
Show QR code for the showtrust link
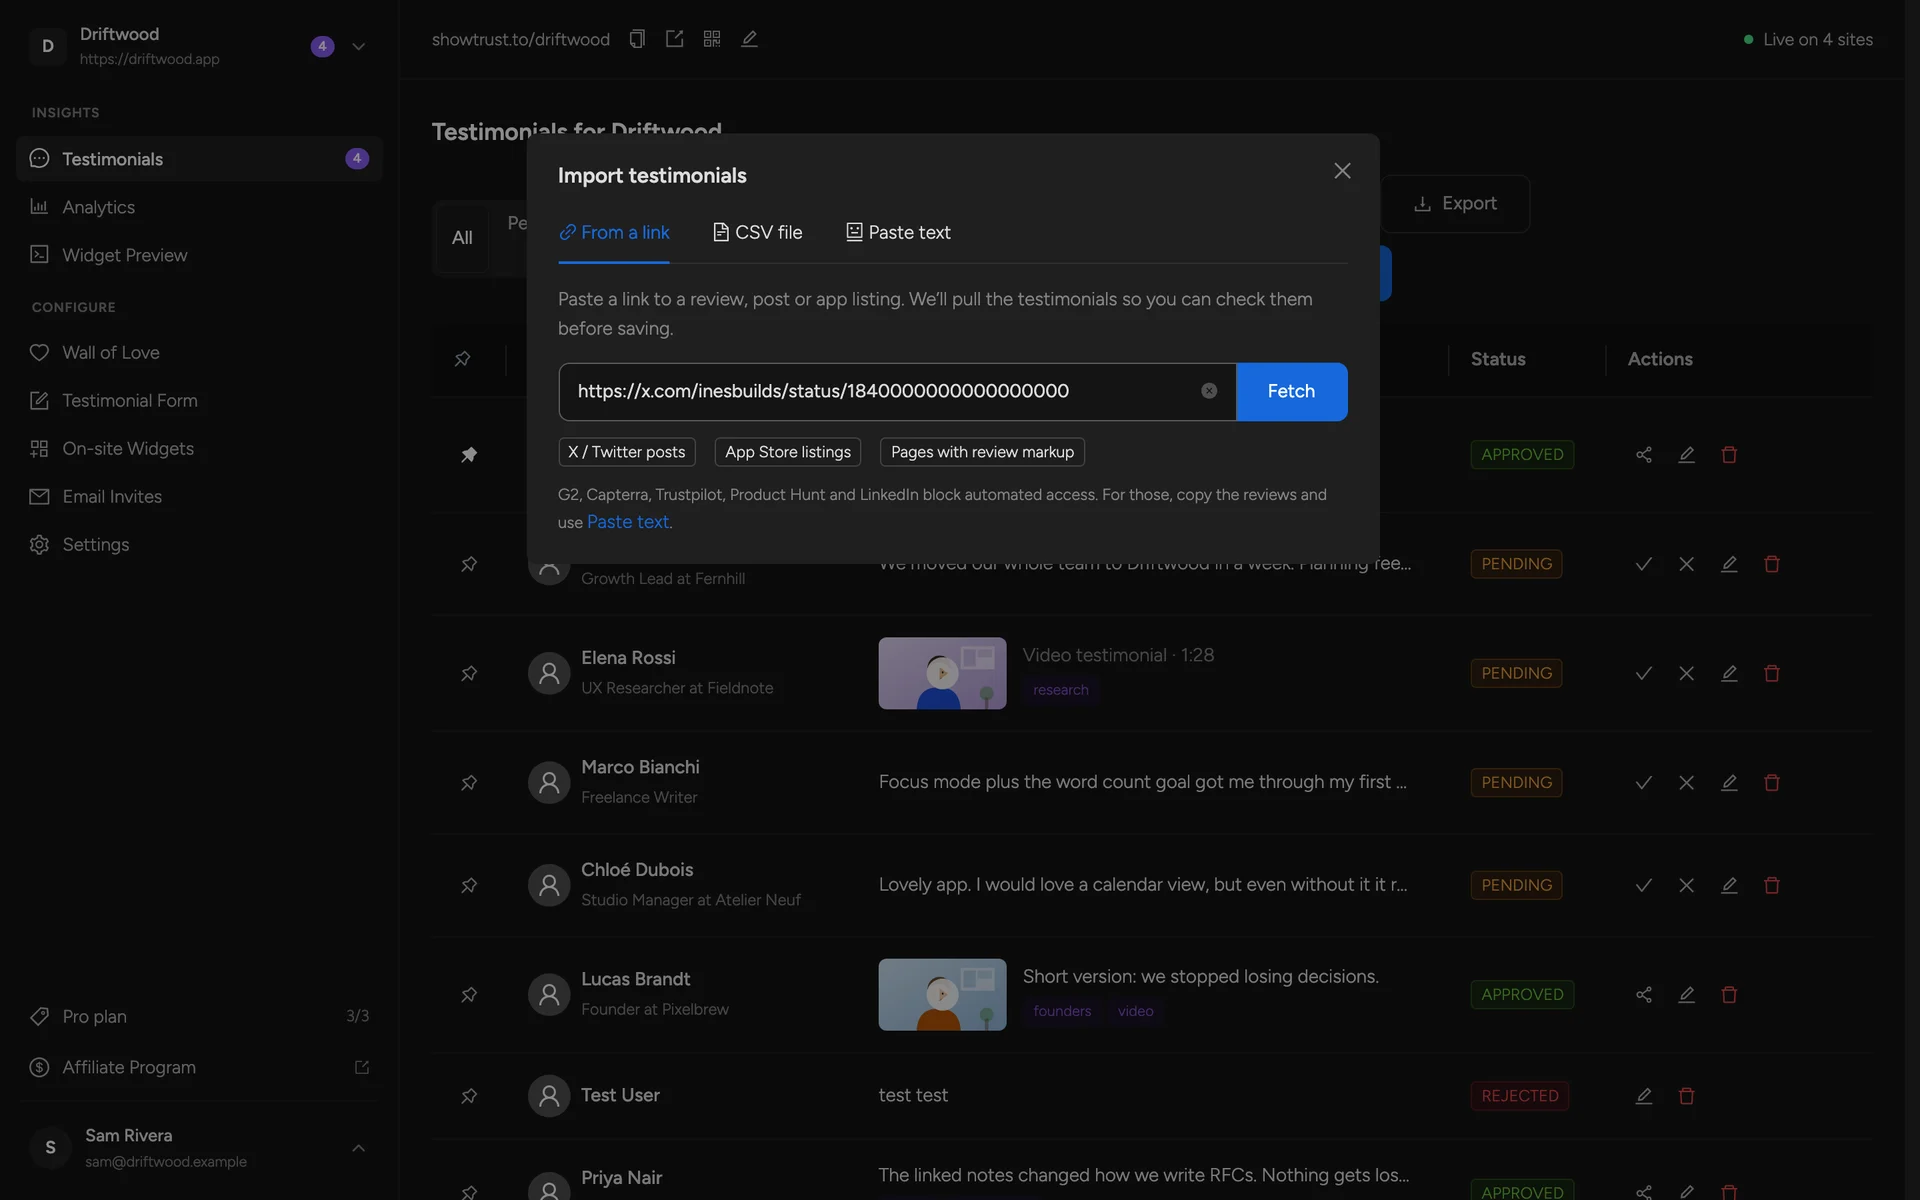(712, 39)
